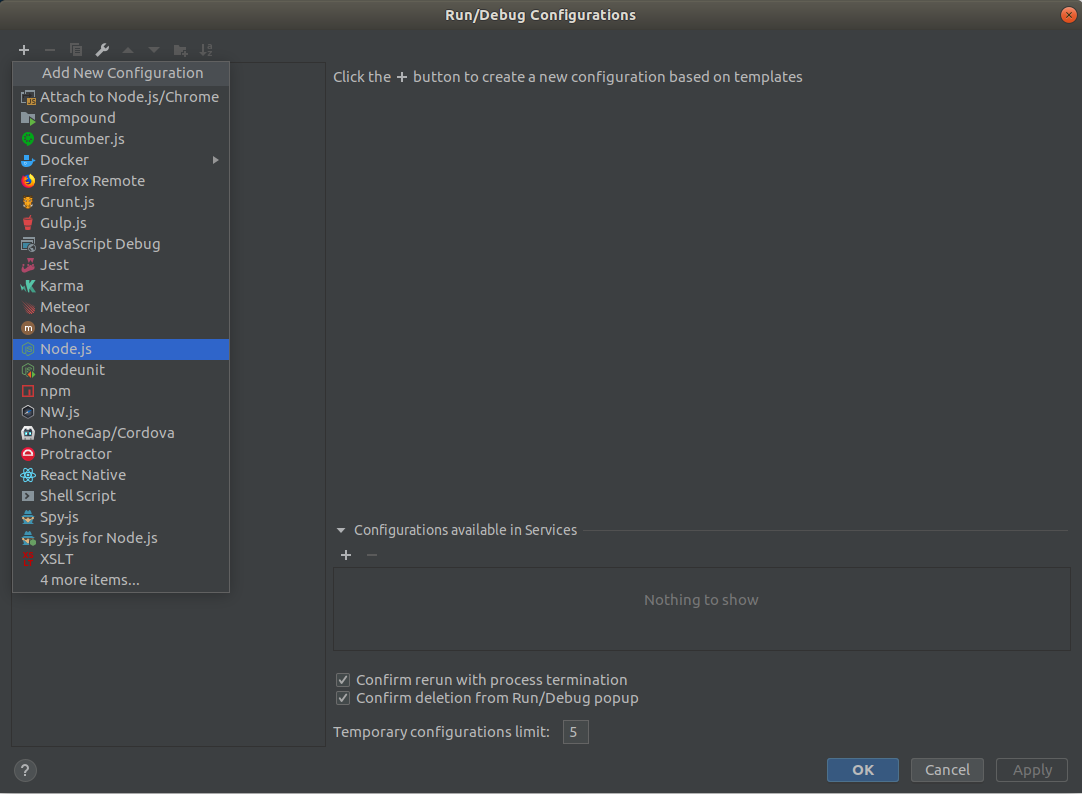Click the React Native atom icon
This screenshot has width=1082, height=794.
[x=28, y=475]
